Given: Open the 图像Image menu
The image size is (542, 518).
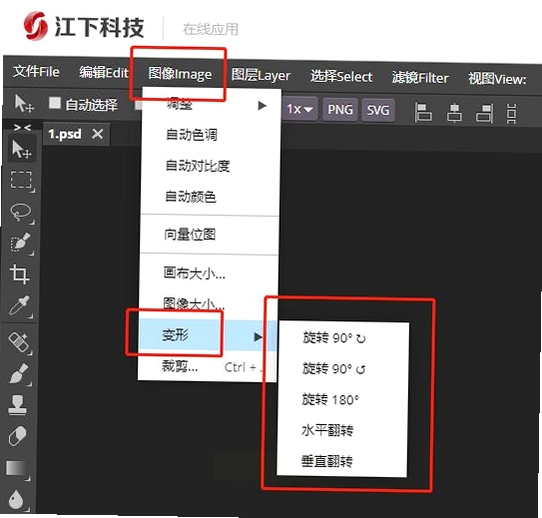Looking at the screenshot, I should tap(180, 74).
